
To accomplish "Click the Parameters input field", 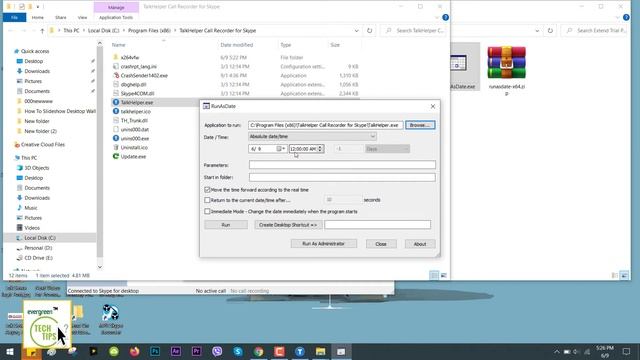I will click(342, 165).
